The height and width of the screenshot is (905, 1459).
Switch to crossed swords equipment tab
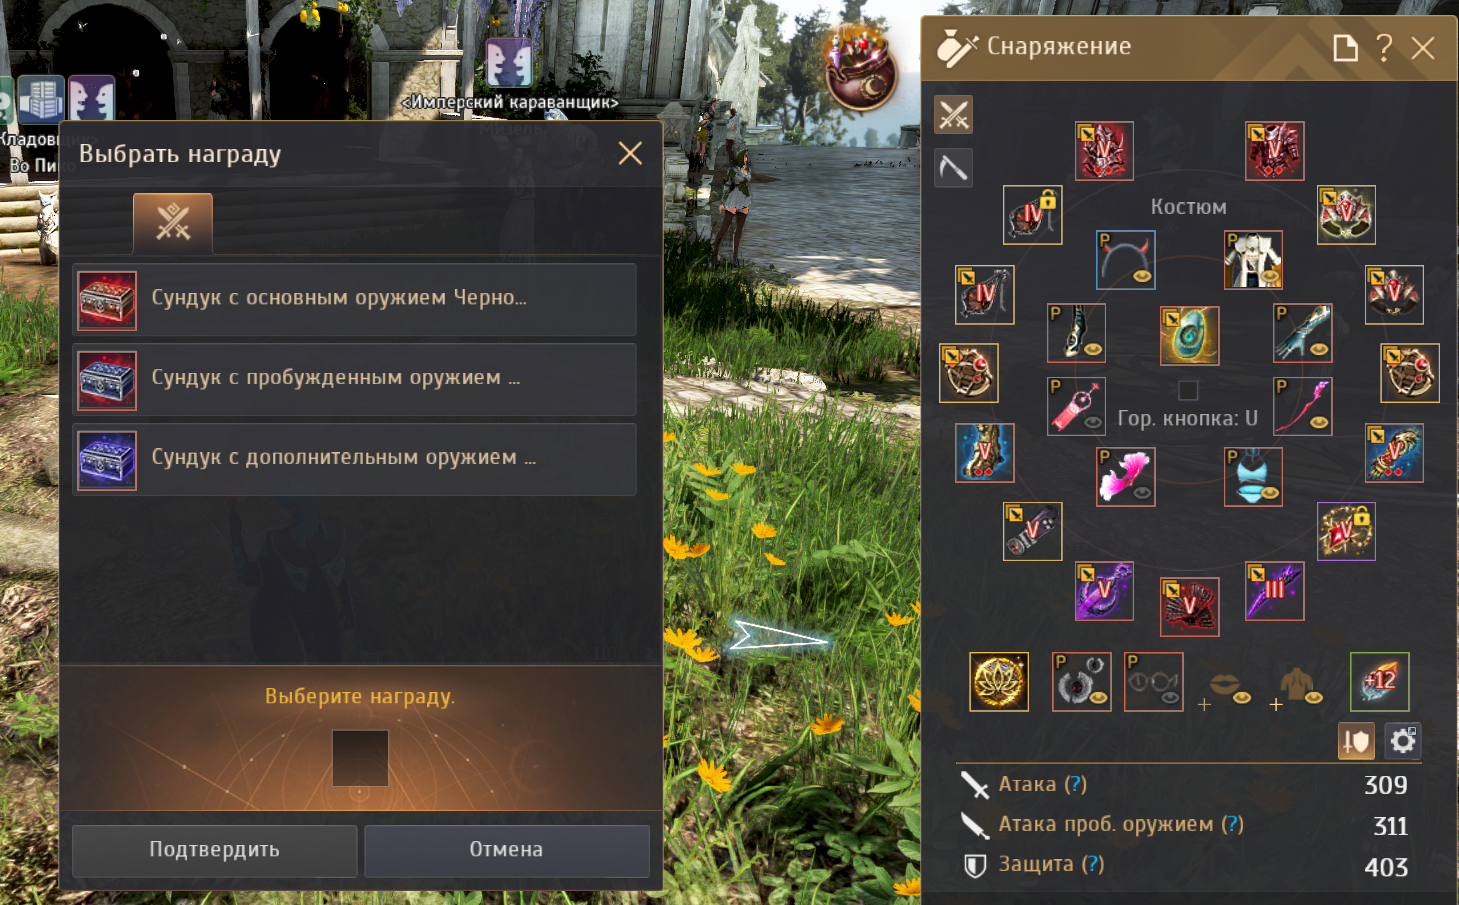click(x=953, y=115)
